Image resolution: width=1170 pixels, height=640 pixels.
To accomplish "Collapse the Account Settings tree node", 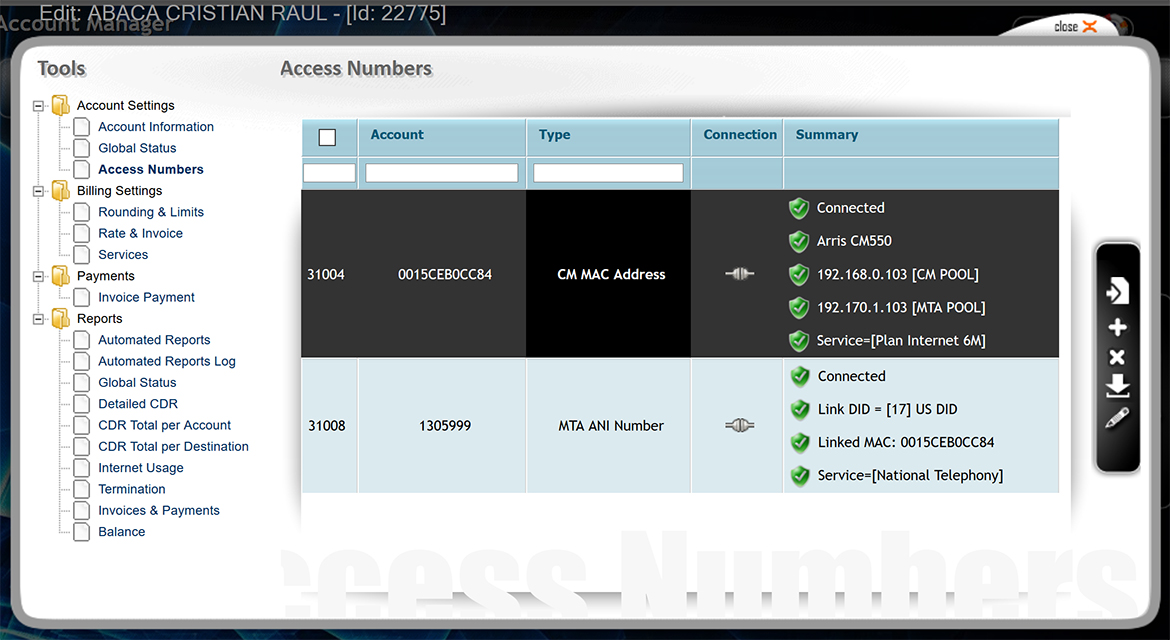I will point(39,106).
